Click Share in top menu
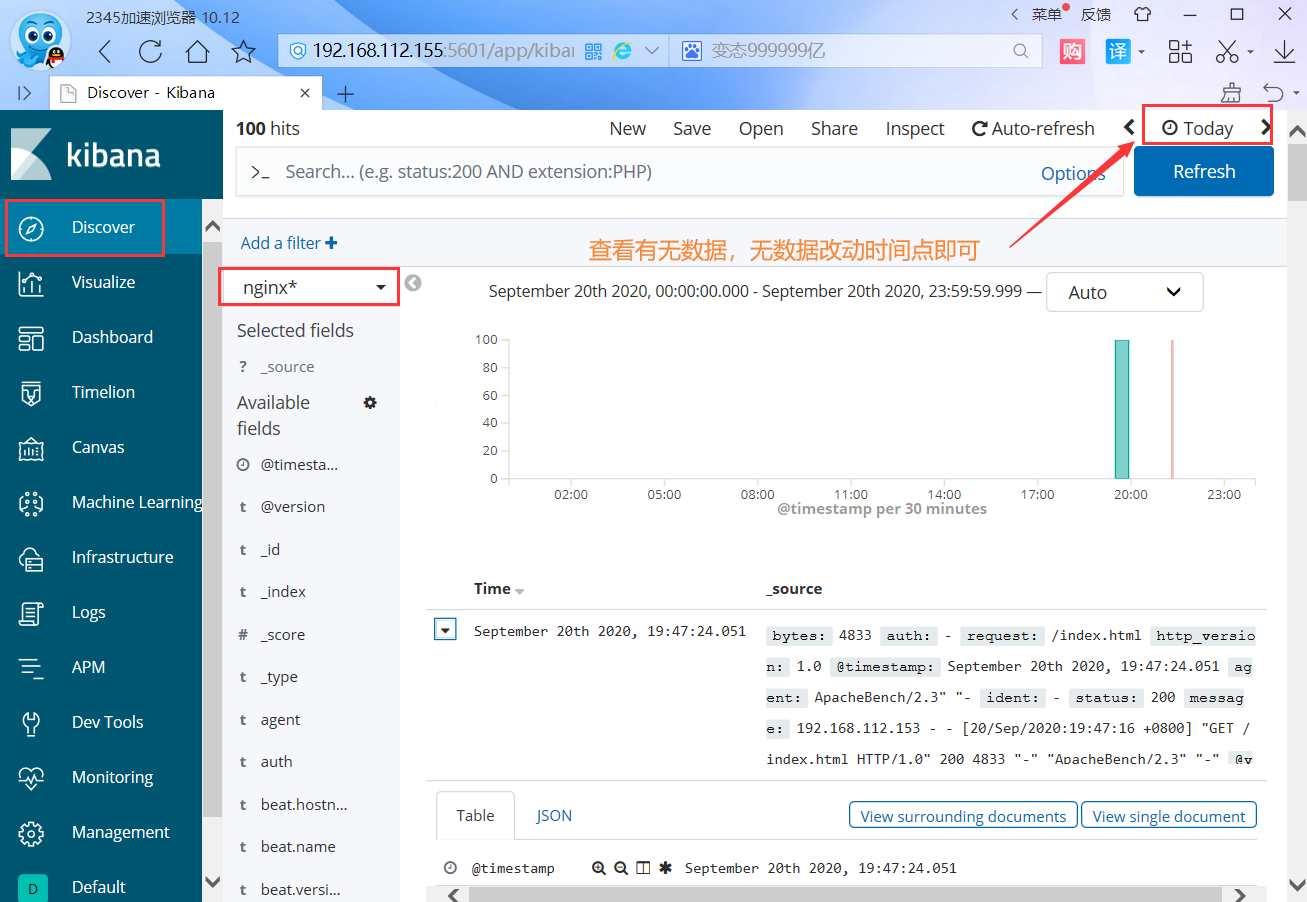This screenshot has width=1307, height=902. point(834,128)
